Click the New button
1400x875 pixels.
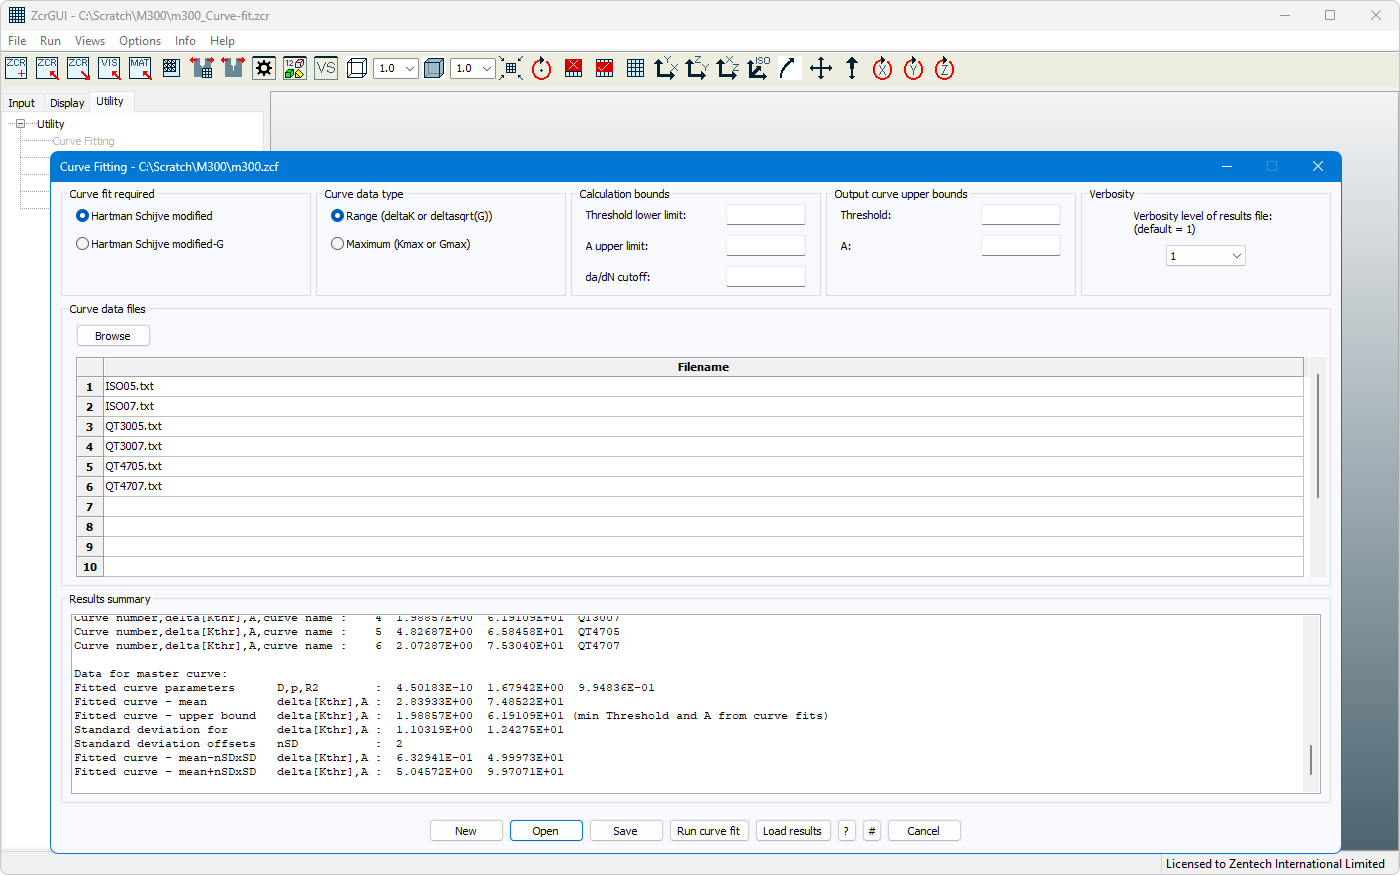click(466, 831)
